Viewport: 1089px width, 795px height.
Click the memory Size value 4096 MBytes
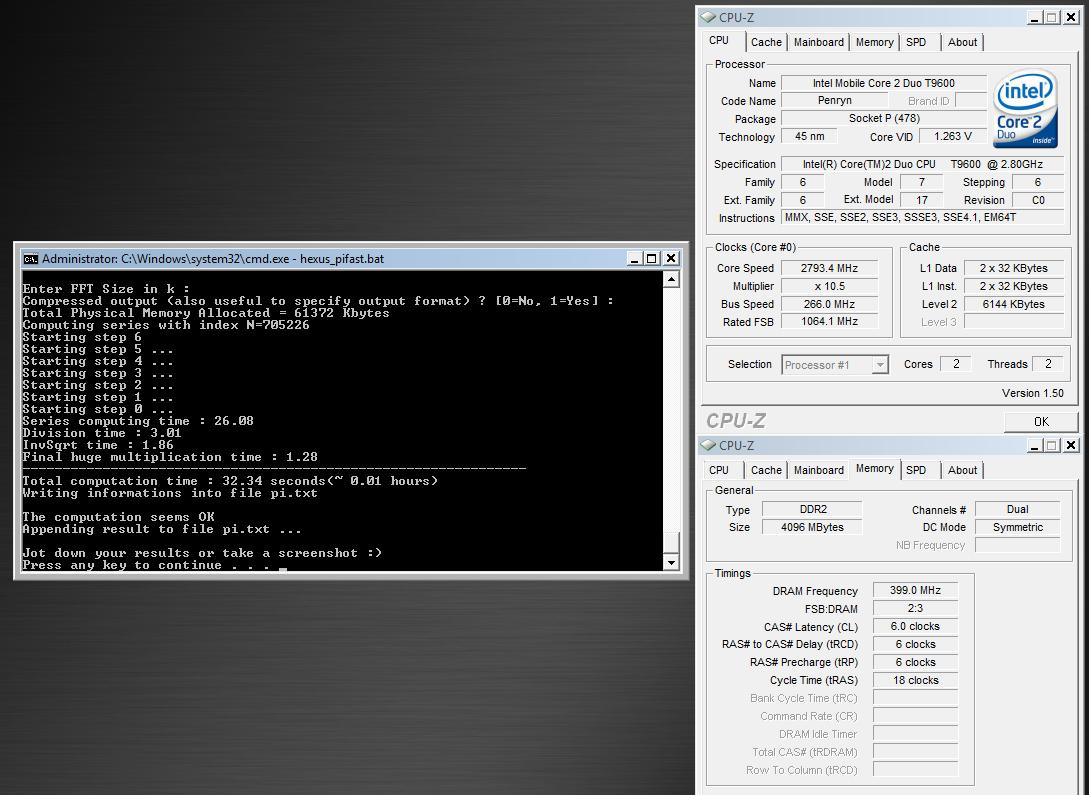tap(812, 527)
